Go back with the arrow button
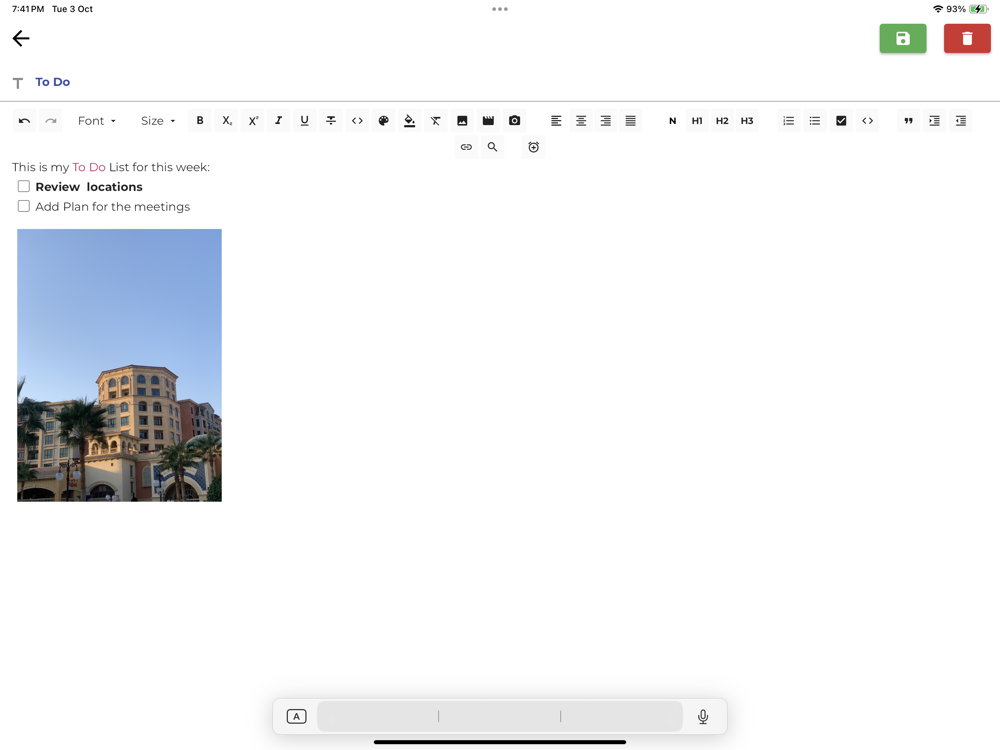 (21, 38)
